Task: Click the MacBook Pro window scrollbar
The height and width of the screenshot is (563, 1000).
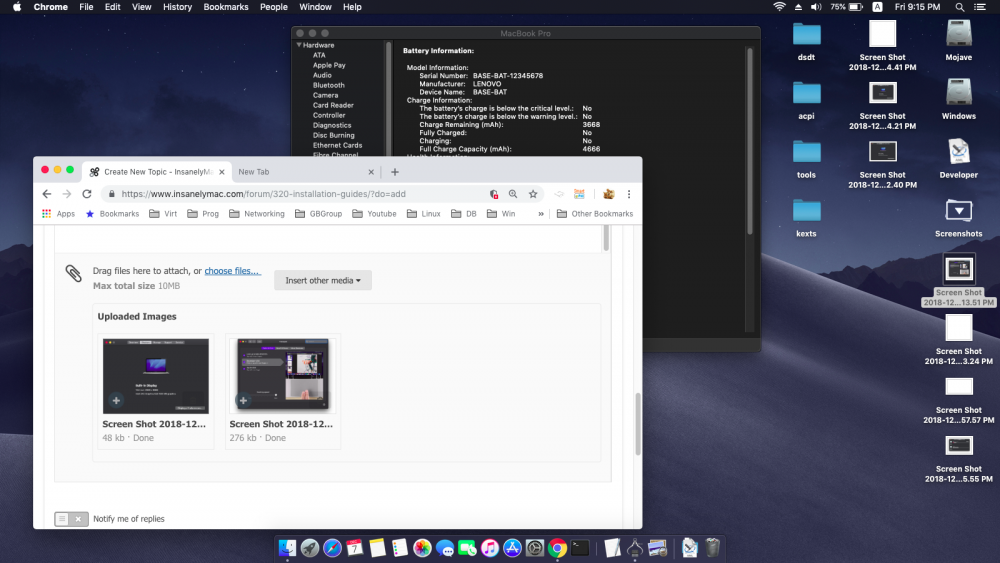Action: 749,142
